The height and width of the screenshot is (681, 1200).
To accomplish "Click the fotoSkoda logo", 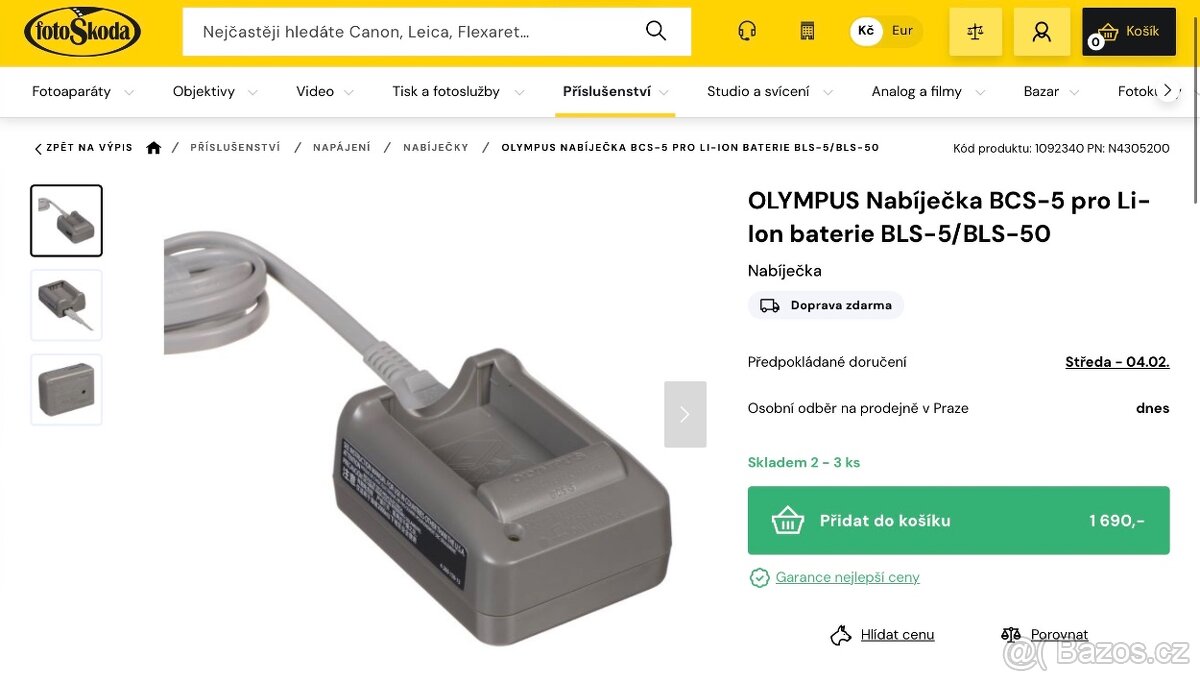I will coord(82,32).
